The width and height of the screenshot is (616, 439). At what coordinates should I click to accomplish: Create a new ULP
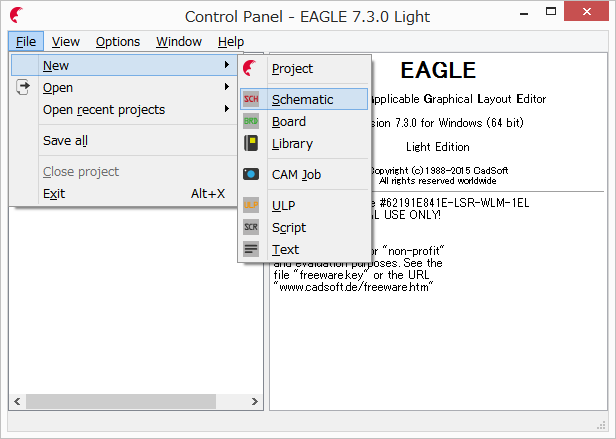[304, 205]
